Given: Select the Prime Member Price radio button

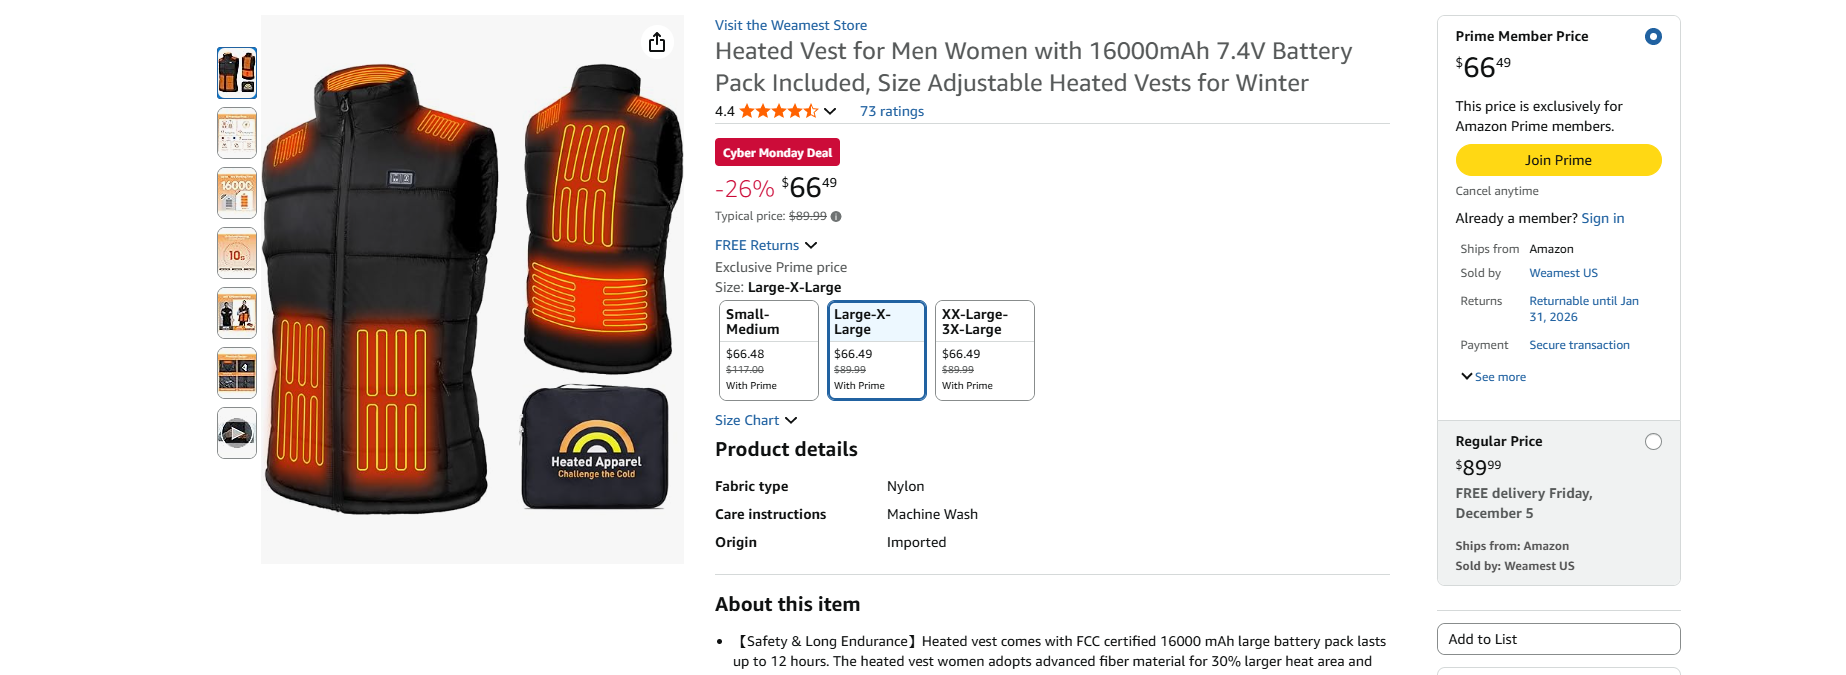Looking at the screenshot, I should pos(1653,37).
